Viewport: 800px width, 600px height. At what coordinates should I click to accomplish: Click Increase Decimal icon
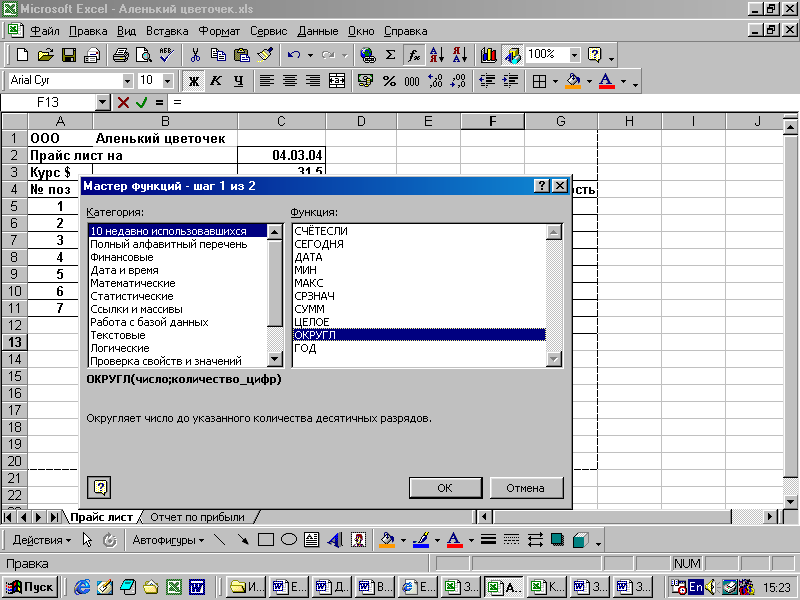[435, 81]
